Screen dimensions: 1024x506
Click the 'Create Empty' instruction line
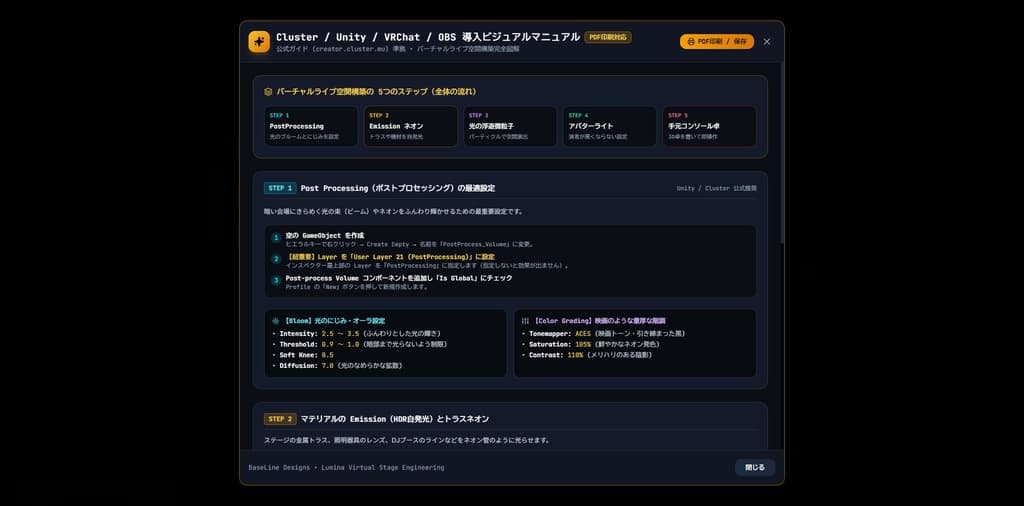click(410, 244)
